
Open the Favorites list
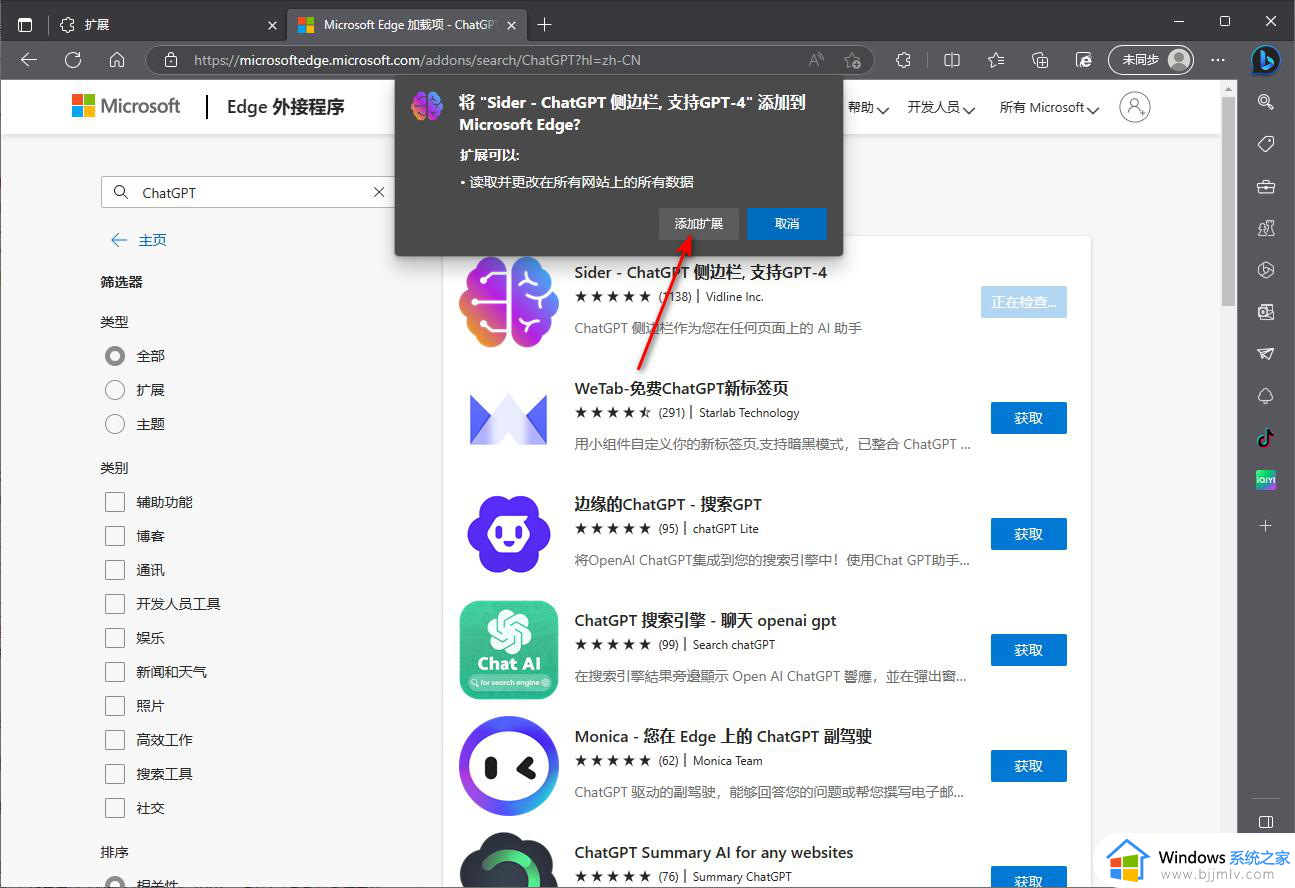[x=996, y=60]
